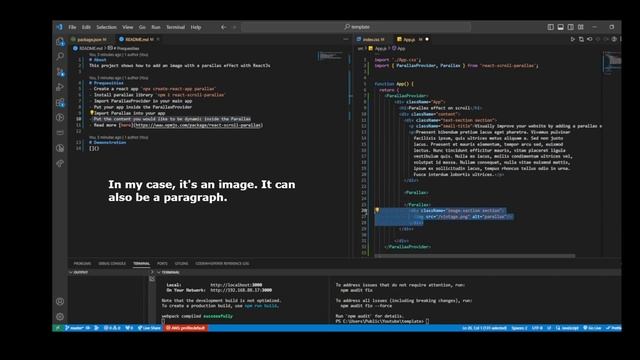The image size is (640, 360).
Task: Open the Run and Debug view
Action: (60, 87)
